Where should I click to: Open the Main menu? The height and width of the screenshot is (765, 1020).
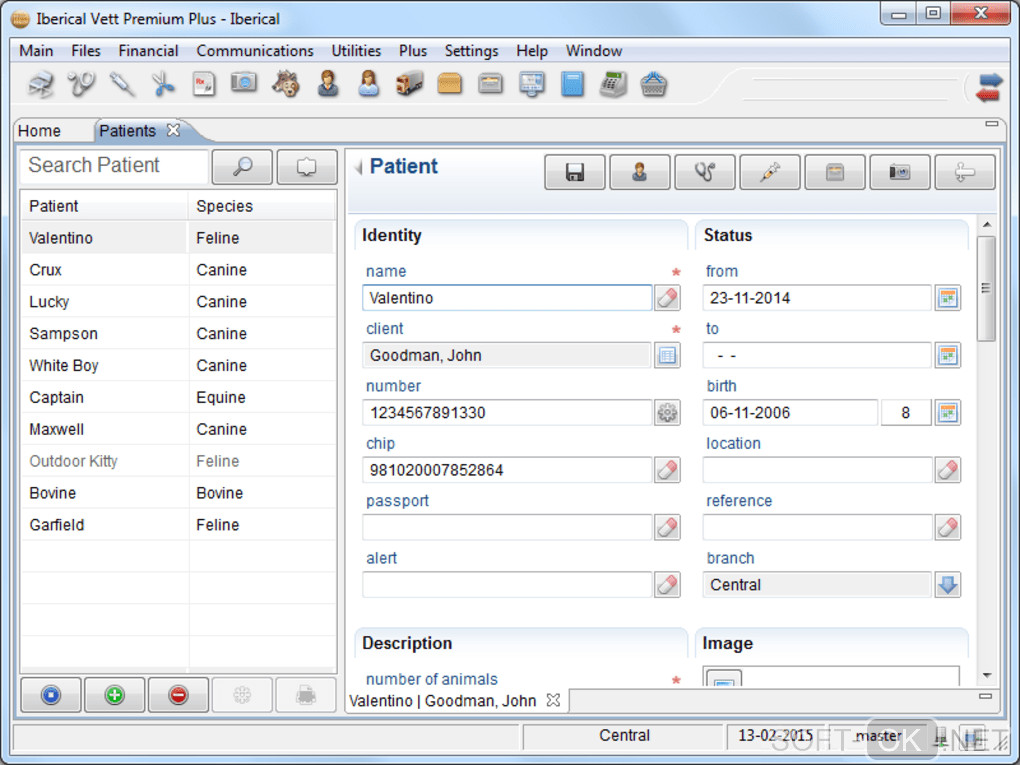click(x=36, y=51)
